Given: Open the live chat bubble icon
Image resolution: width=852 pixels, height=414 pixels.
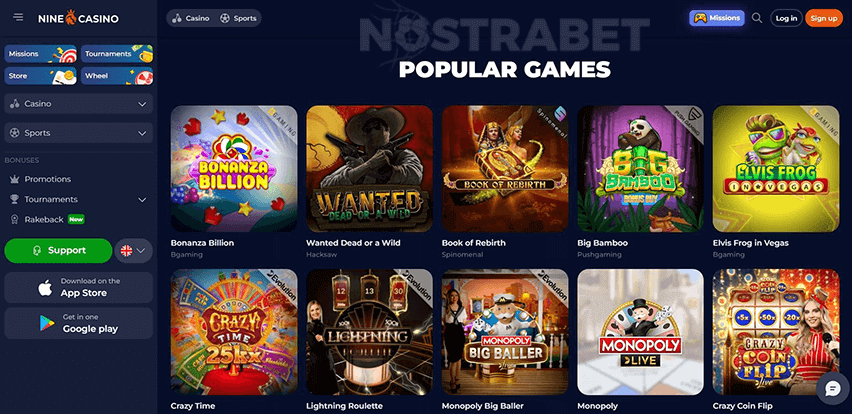Looking at the screenshot, I should pyautogui.click(x=832, y=388).
